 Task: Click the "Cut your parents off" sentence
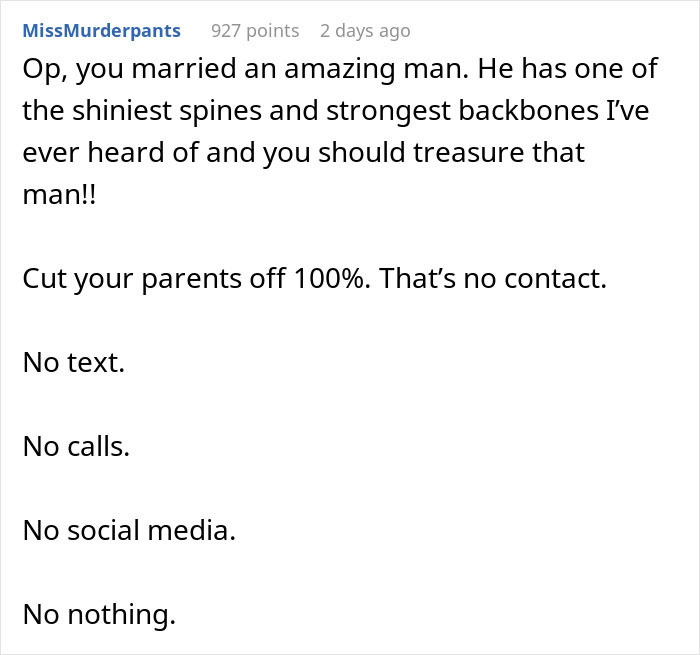[154, 278]
